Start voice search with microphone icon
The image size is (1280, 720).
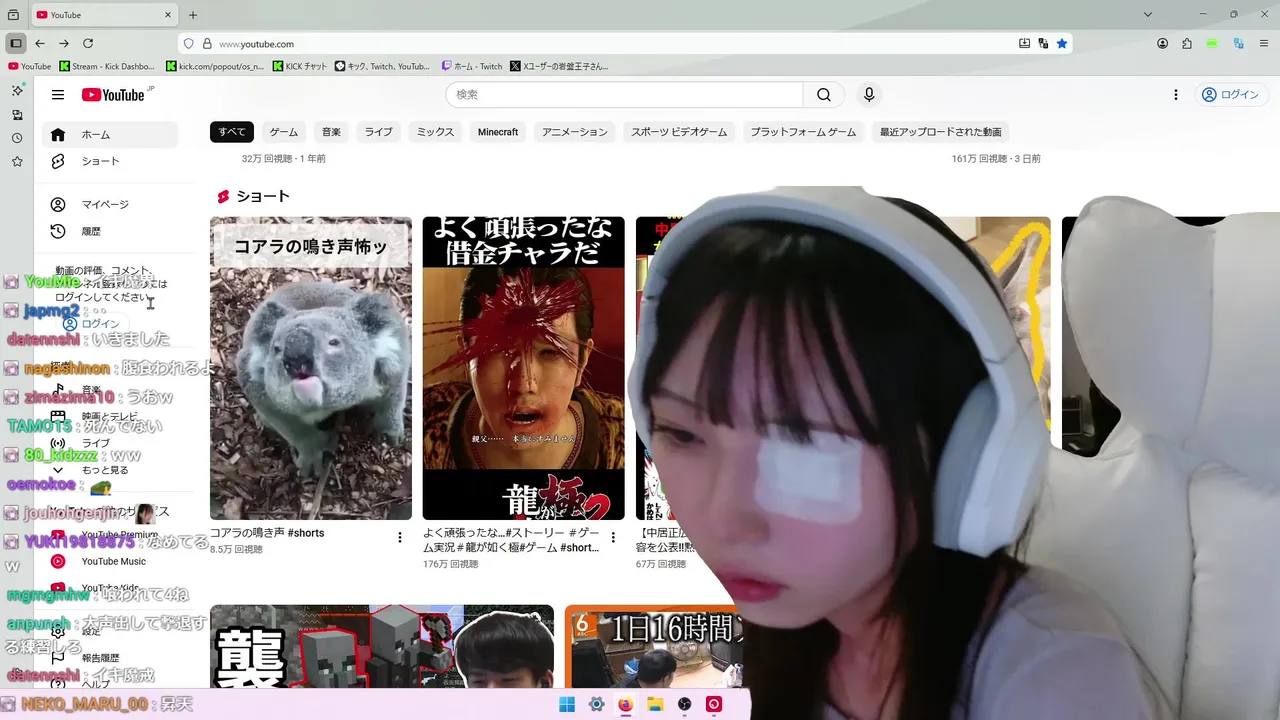[x=869, y=95]
